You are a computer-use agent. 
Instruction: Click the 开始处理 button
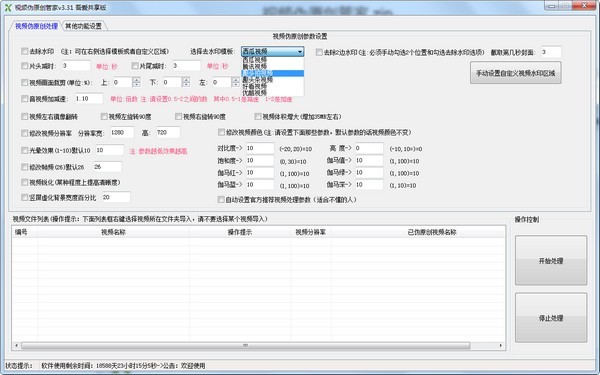tap(551, 261)
